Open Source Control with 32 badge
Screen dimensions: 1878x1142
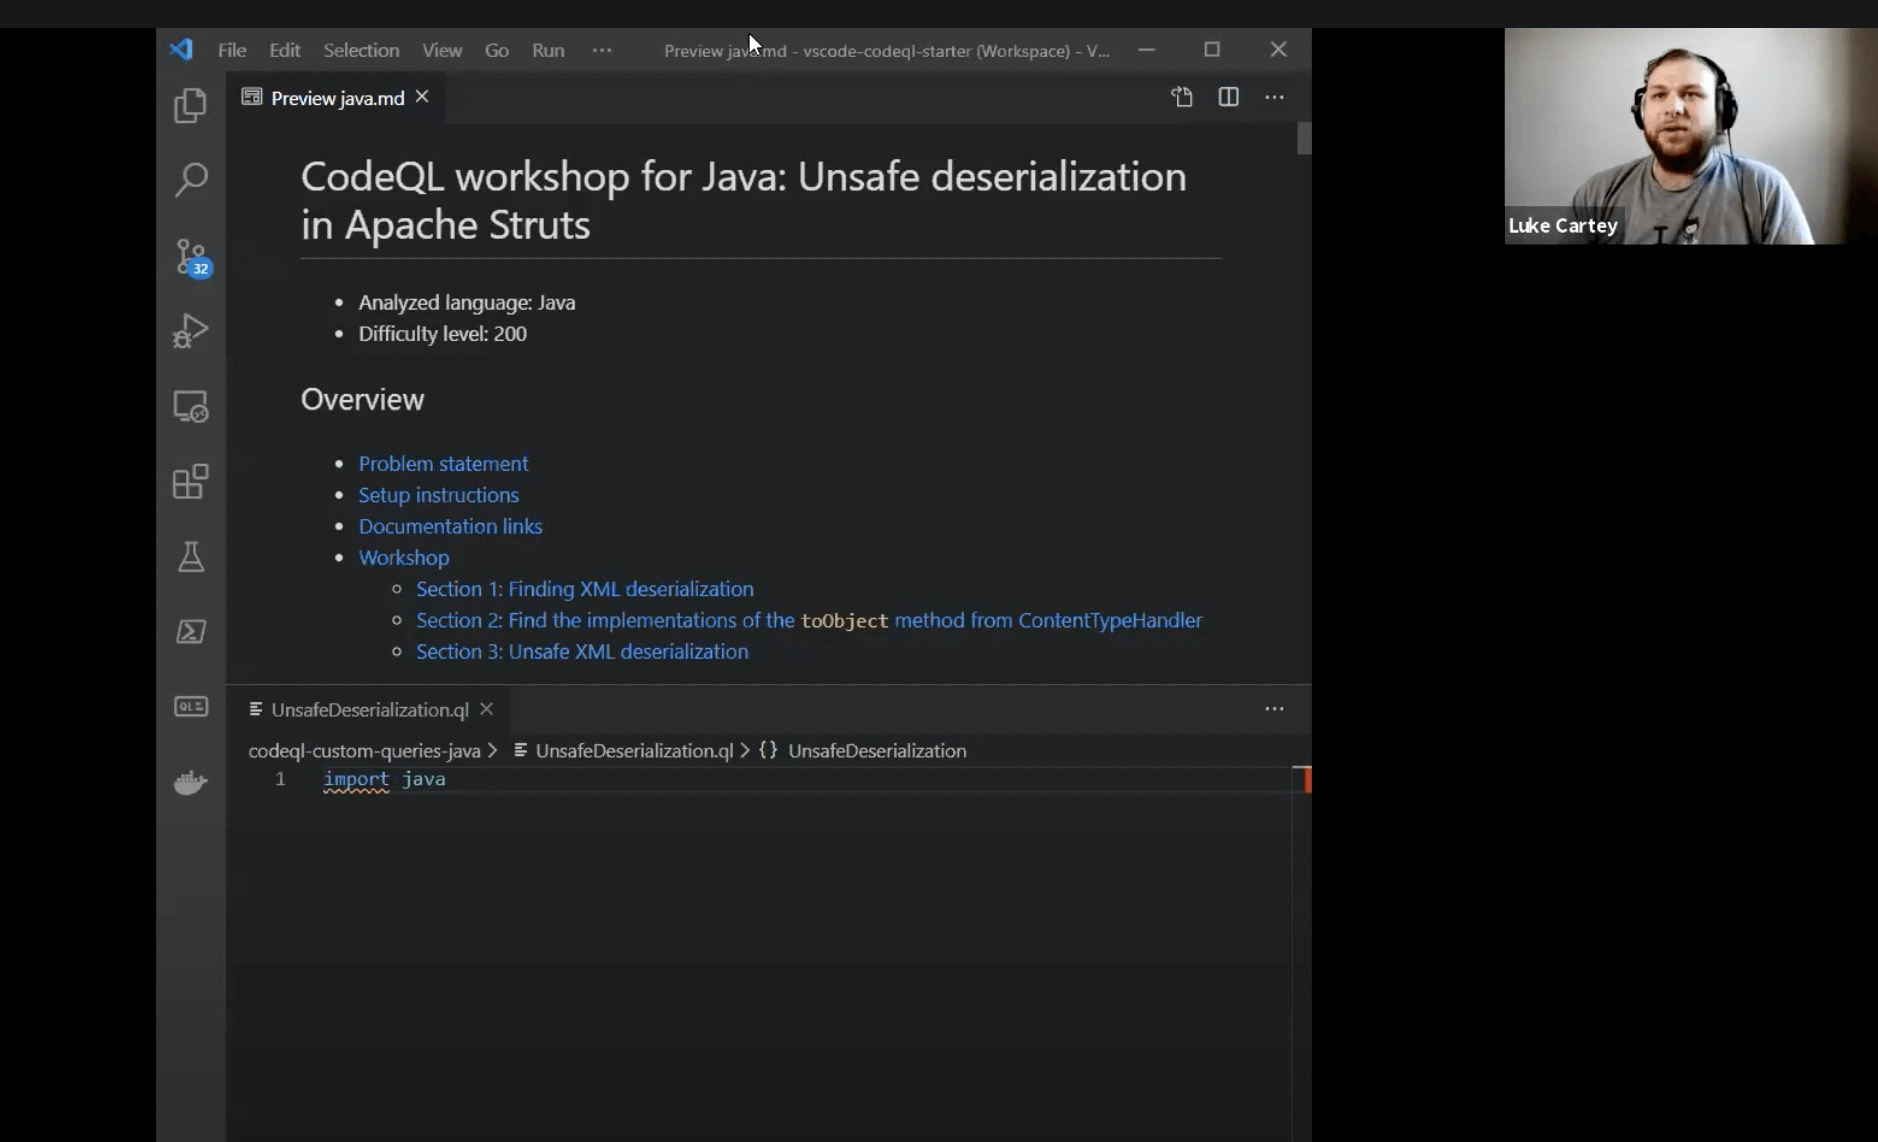coord(190,256)
